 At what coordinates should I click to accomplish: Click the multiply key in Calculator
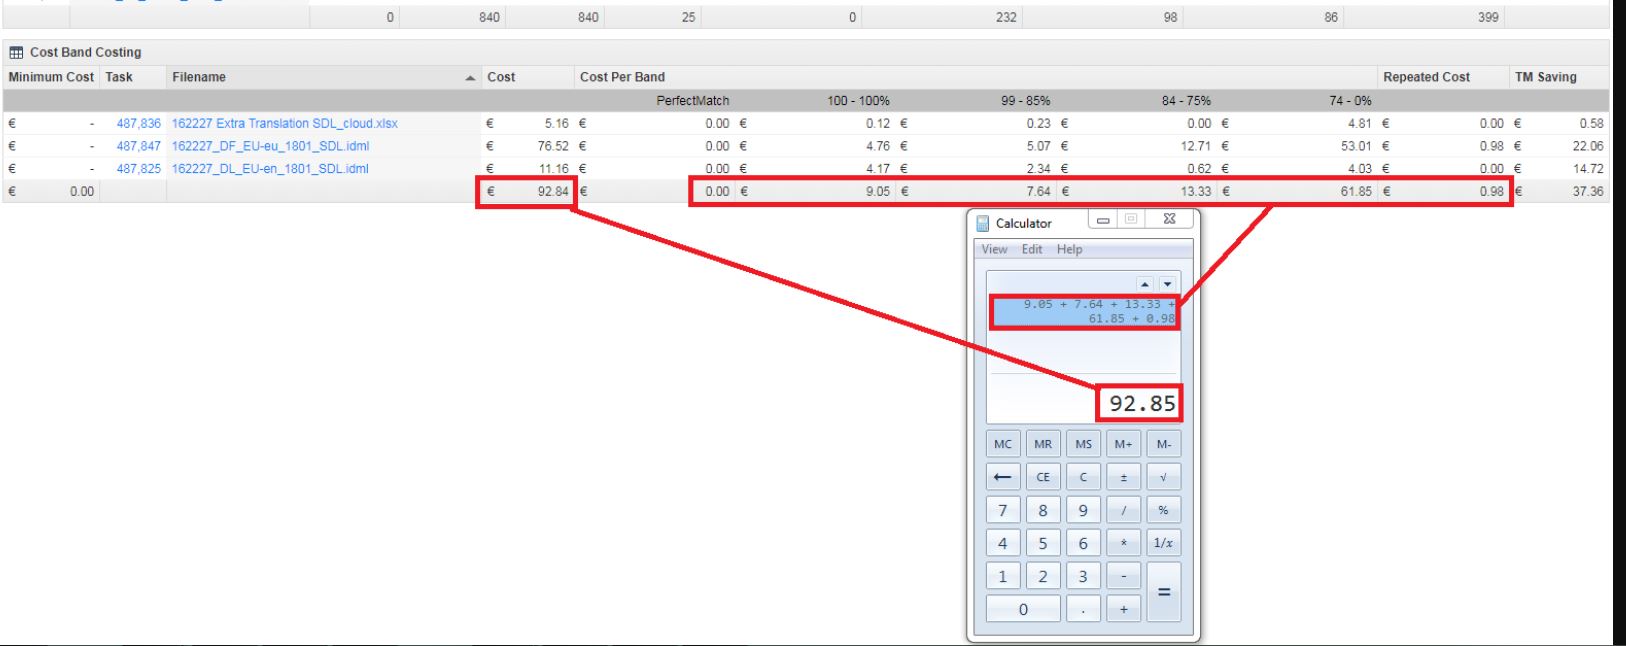(x=1123, y=543)
